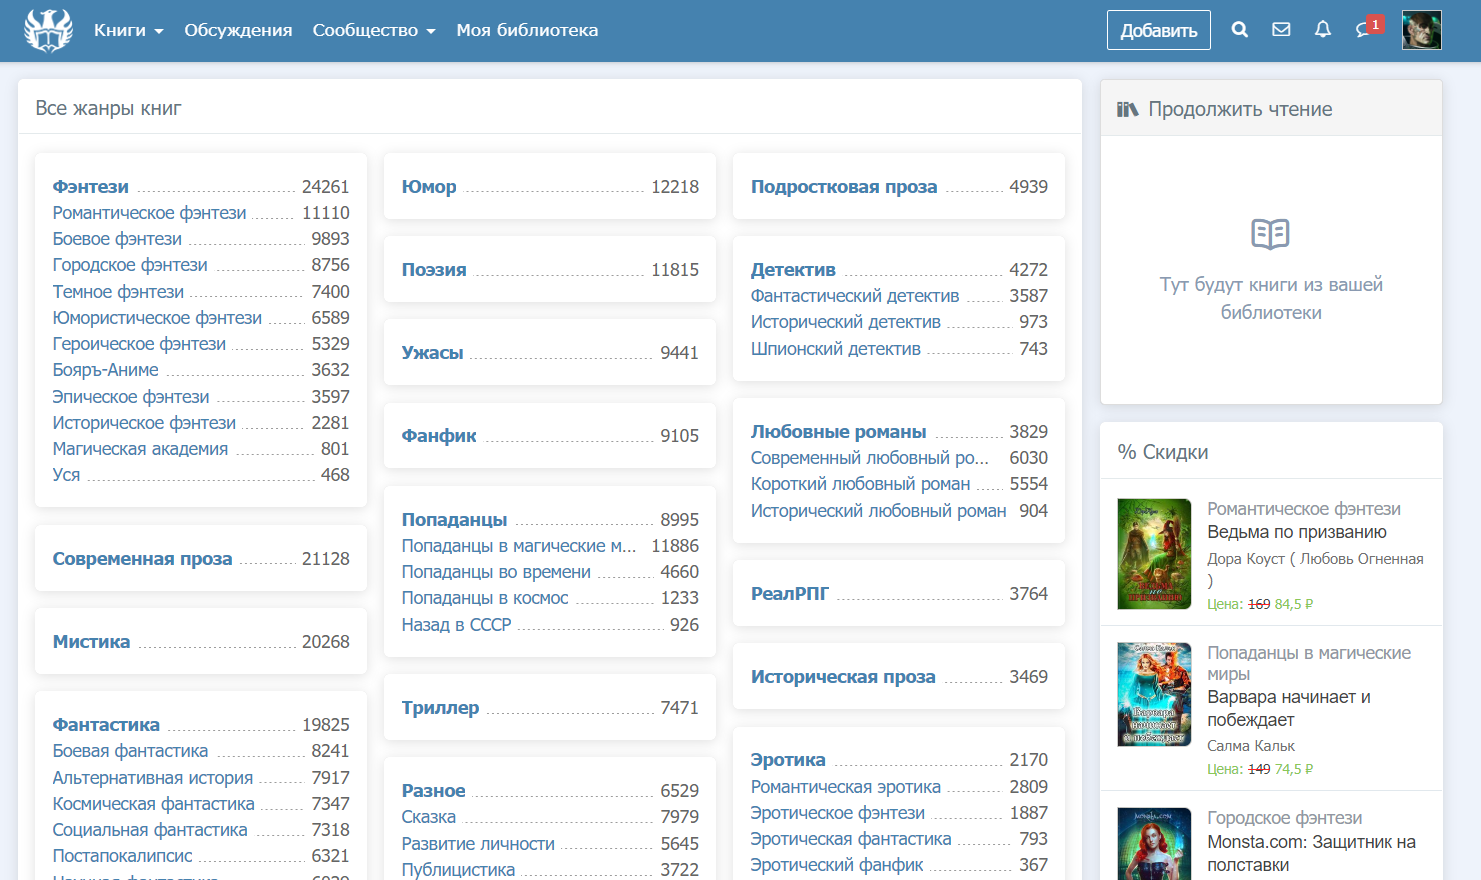Image resolution: width=1481 pixels, height=880 pixels.
Task: Open Попаданцы во времени subgenre
Action: click(x=496, y=572)
